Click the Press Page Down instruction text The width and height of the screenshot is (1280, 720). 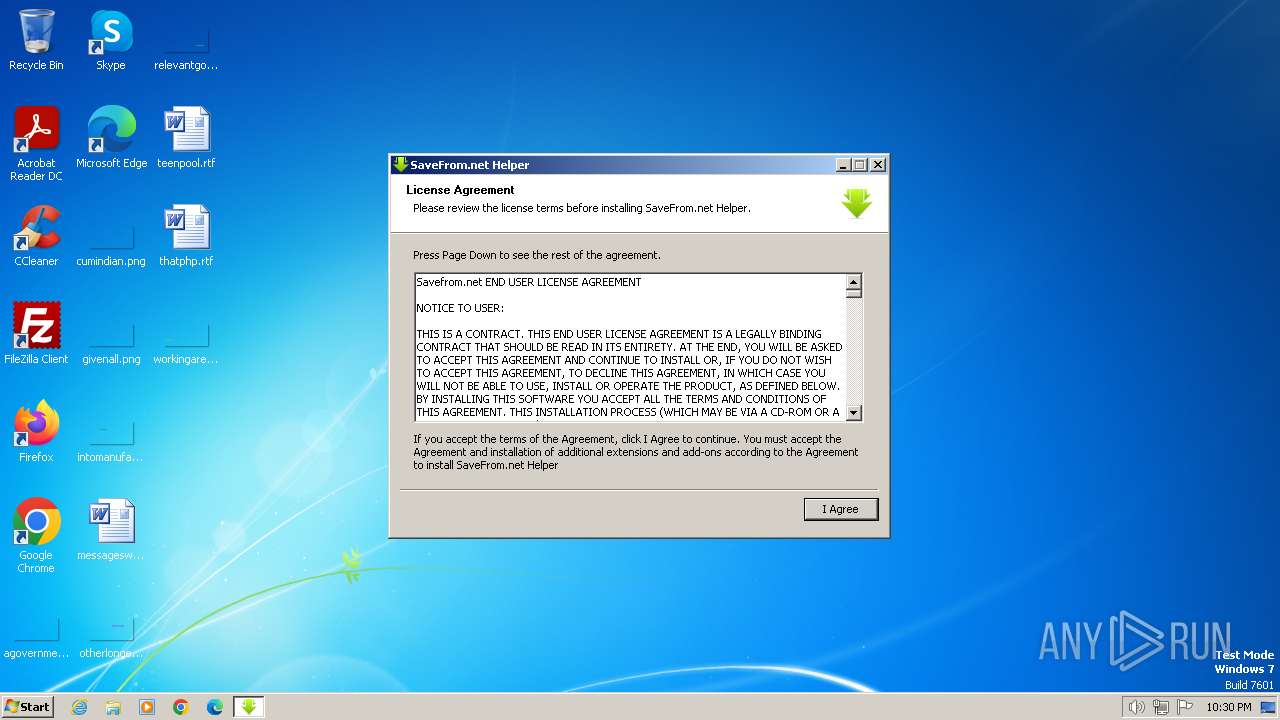(x=537, y=255)
